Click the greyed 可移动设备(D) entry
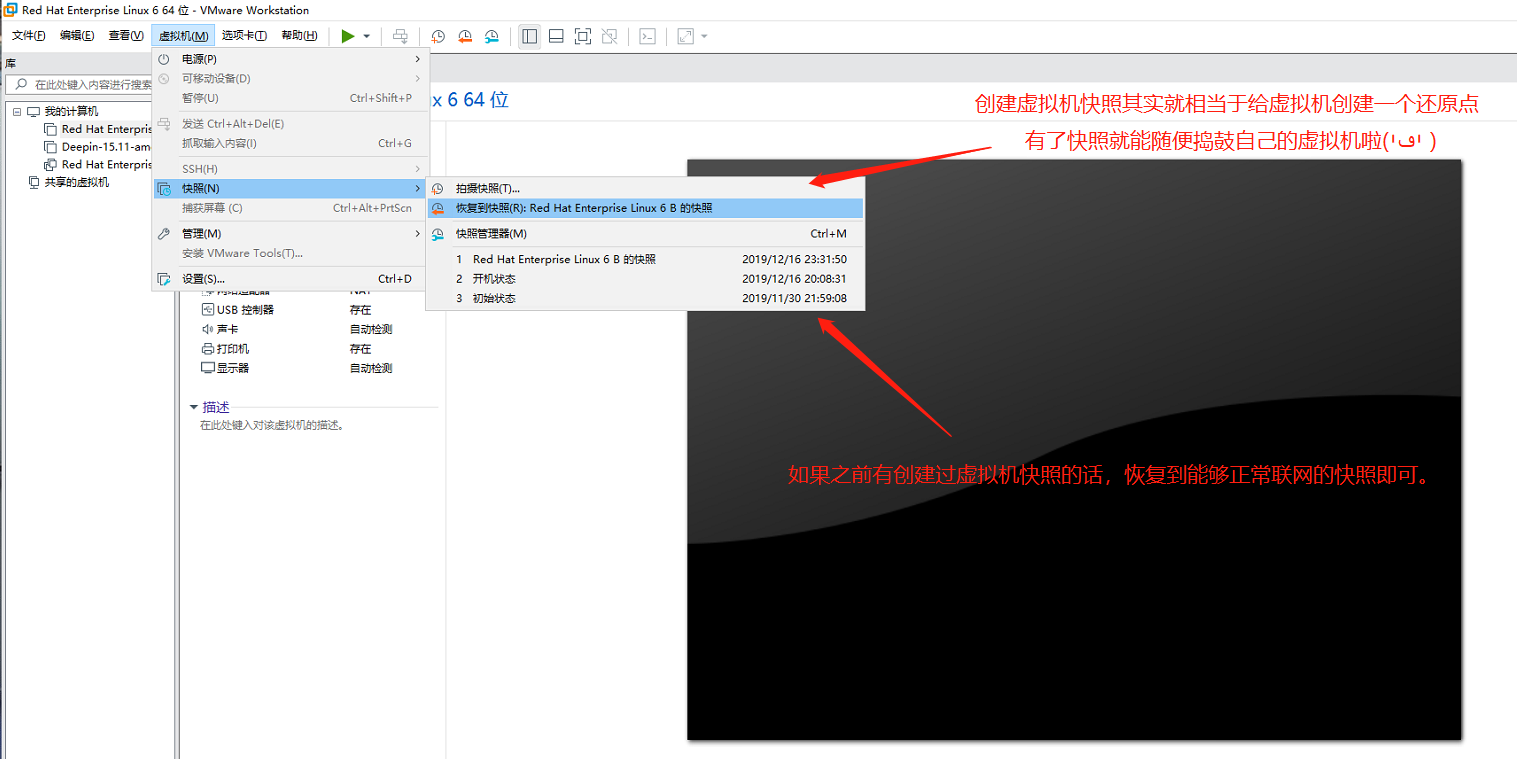Image resolution: width=1517 pixels, height=759 pixels. point(291,78)
